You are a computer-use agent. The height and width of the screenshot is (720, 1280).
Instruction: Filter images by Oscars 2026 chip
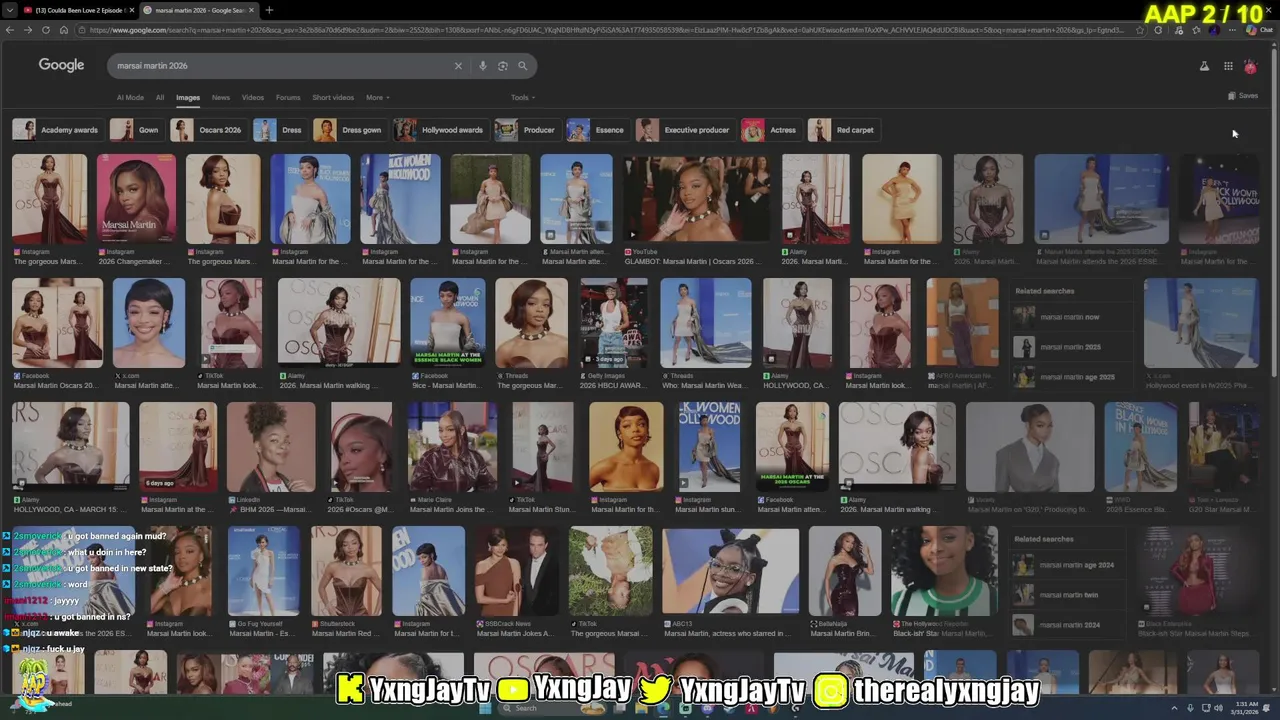[x=208, y=130]
